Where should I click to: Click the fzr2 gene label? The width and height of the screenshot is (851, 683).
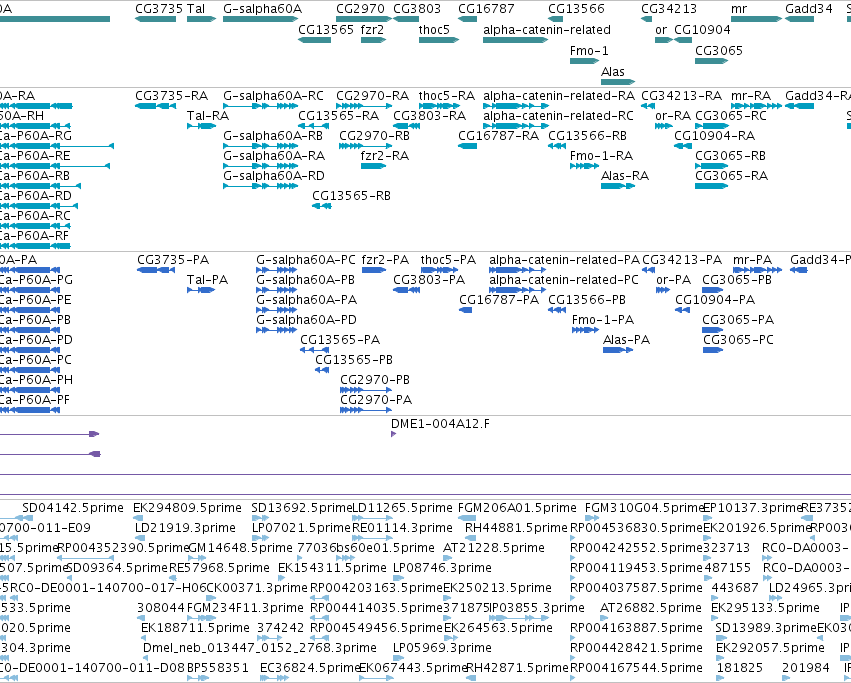point(372,29)
